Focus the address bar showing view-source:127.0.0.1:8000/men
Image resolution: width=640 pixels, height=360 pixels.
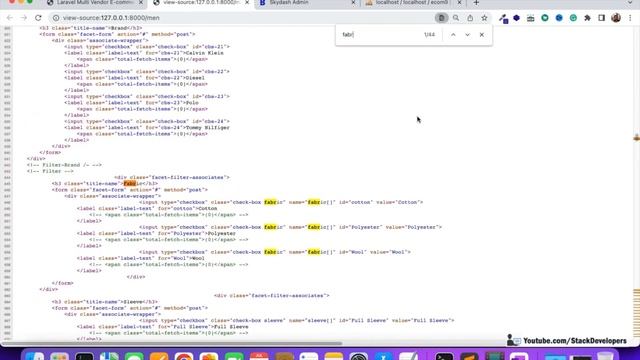point(245,18)
